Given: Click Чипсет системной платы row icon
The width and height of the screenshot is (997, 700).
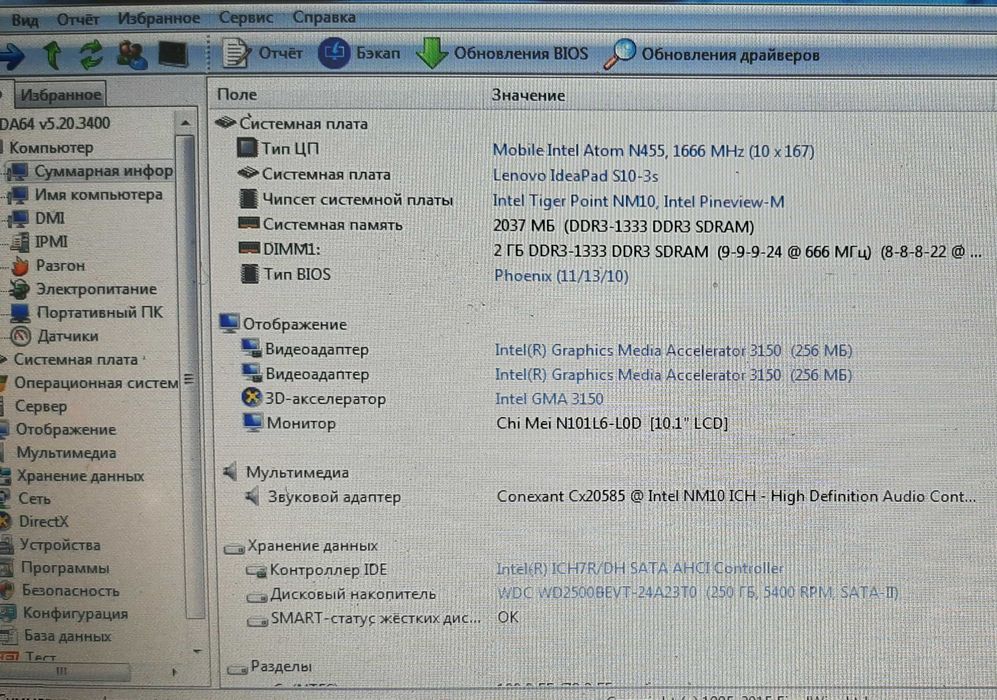Looking at the screenshot, I should pos(248,198).
